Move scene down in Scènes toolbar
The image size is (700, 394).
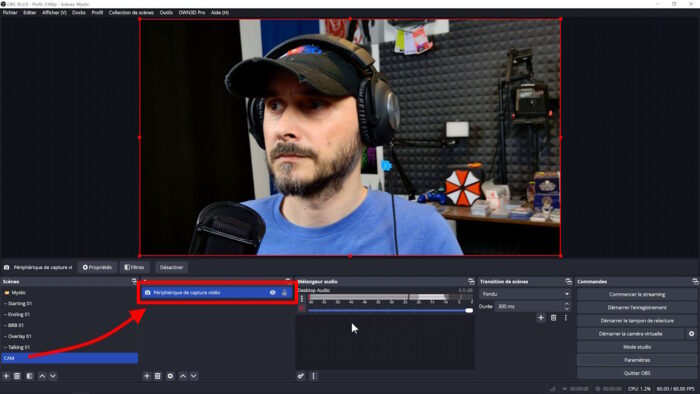(53, 376)
